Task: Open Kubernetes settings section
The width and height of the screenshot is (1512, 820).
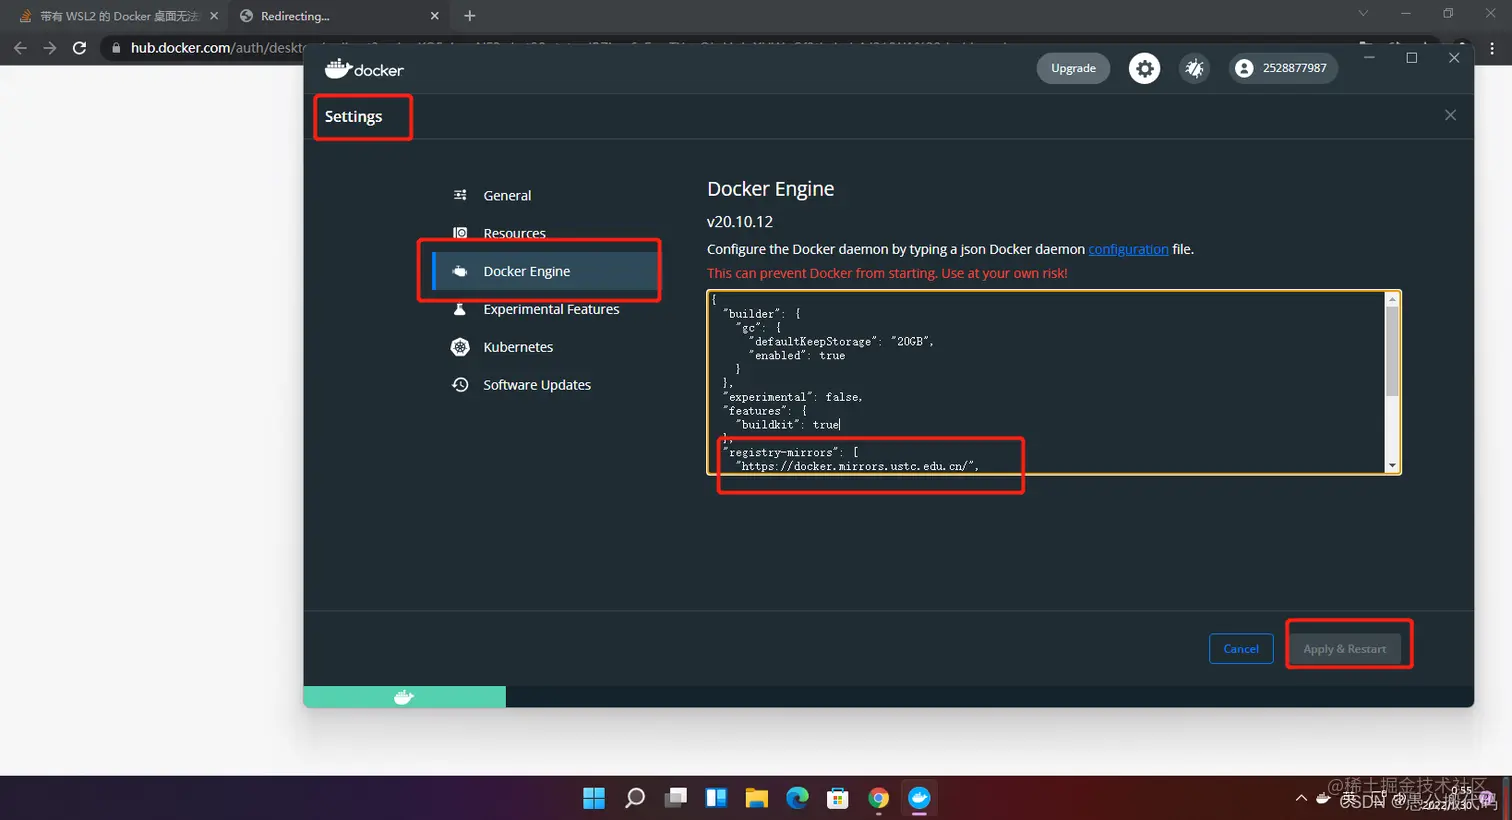Action: click(x=518, y=347)
